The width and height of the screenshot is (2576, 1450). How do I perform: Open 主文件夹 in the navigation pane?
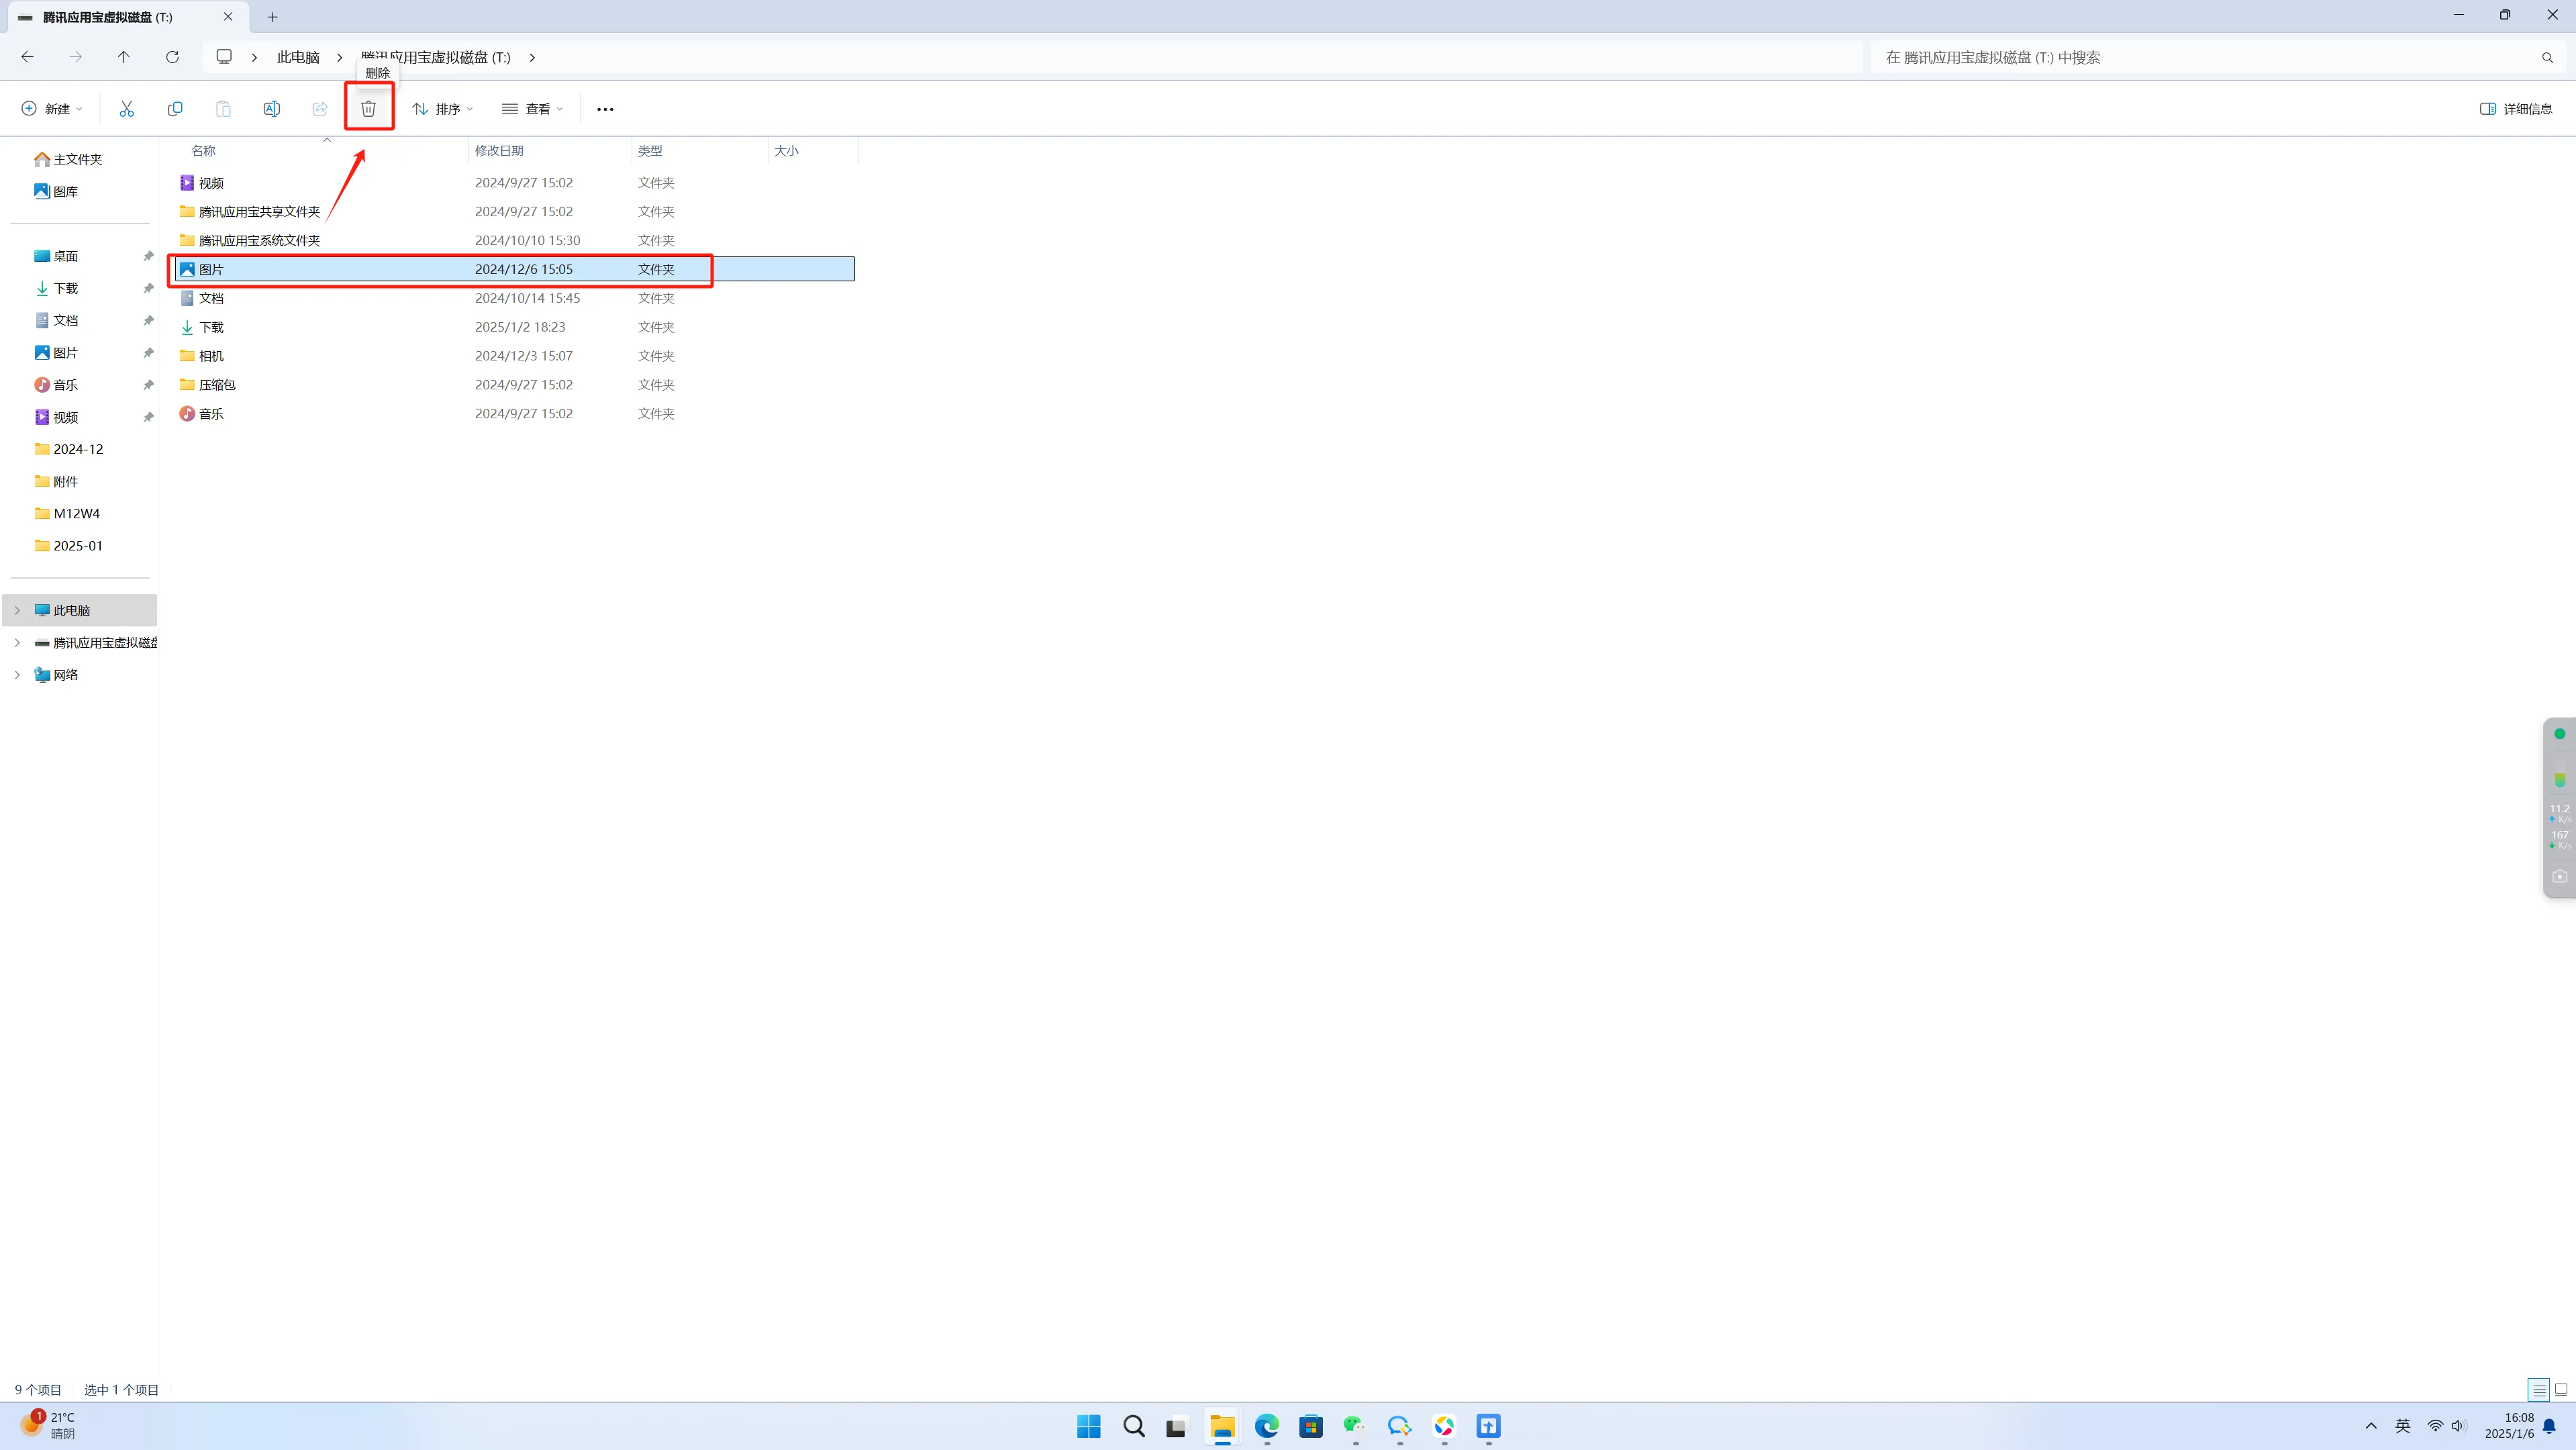point(77,159)
